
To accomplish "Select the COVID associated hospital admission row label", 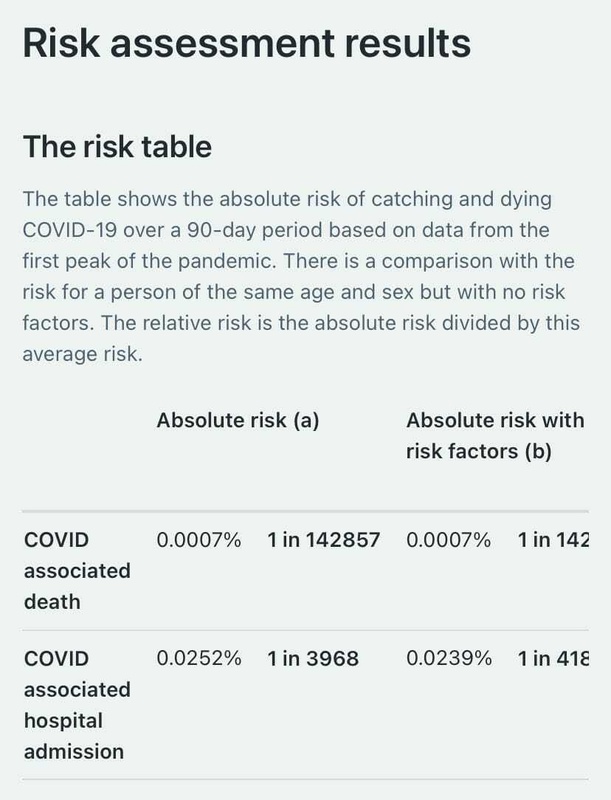I will point(77,705).
